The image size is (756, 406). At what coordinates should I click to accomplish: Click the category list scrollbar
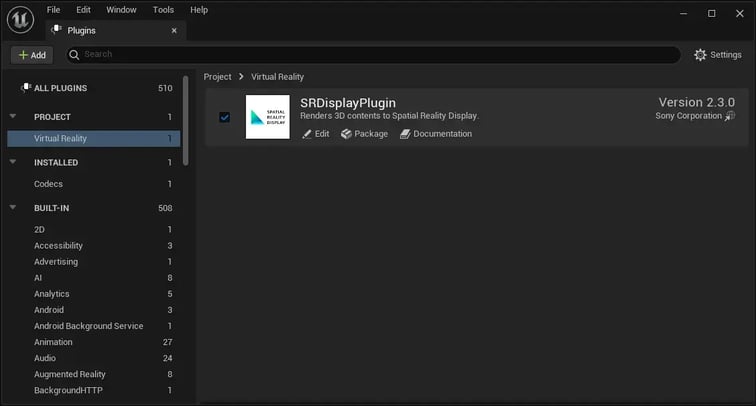(x=186, y=121)
